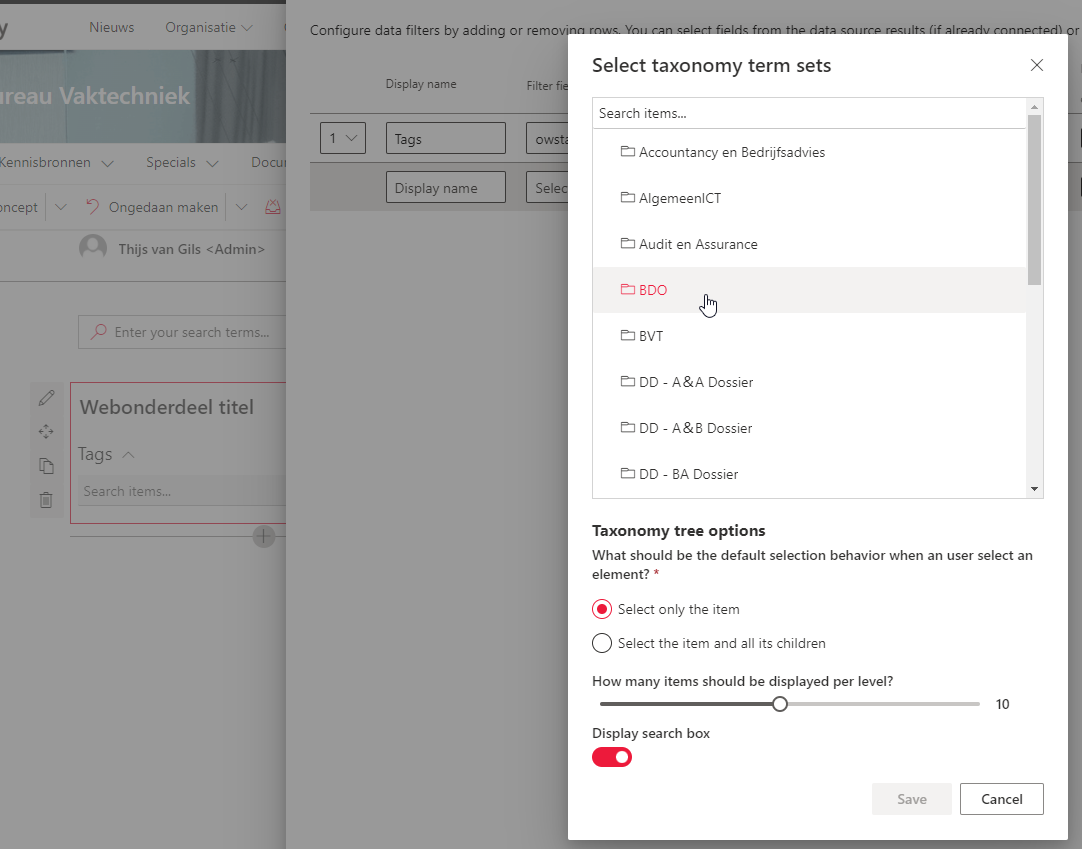Image resolution: width=1082 pixels, height=849 pixels.
Task: Open the Nieuws menu item
Action: point(111,27)
